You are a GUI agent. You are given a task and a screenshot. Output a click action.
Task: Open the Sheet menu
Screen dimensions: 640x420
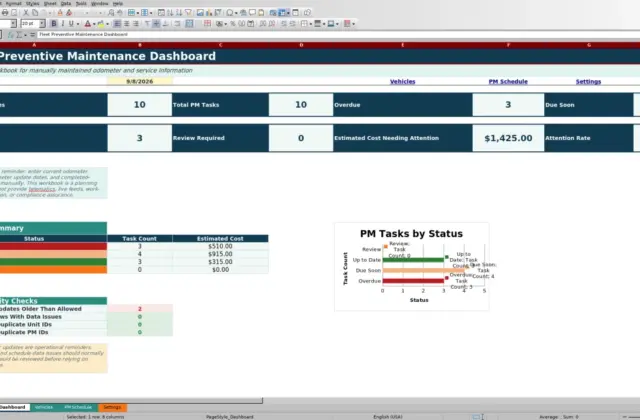coord(50,3)
